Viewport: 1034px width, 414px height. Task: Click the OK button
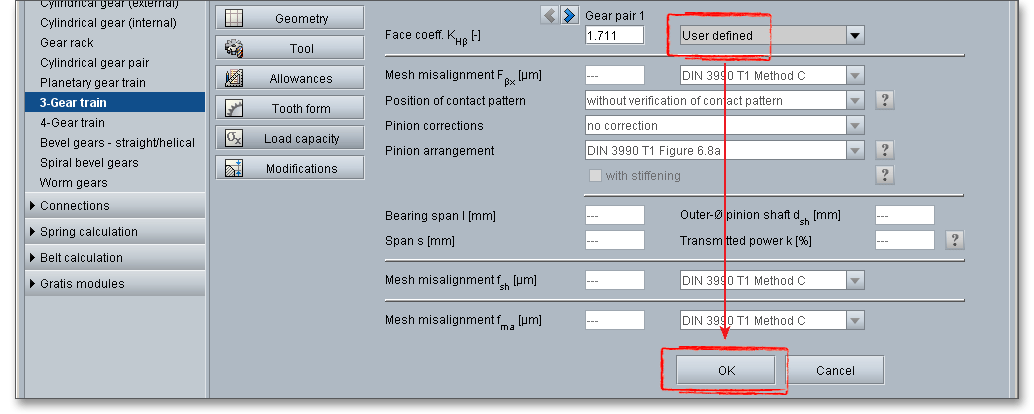726,370
